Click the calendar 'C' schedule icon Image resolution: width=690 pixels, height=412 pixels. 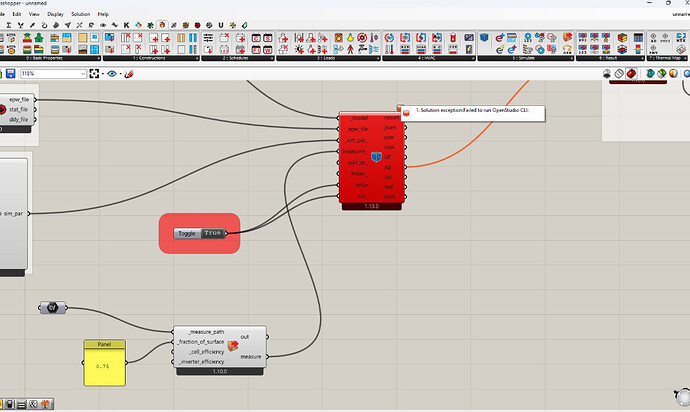[x=256, y=38]
